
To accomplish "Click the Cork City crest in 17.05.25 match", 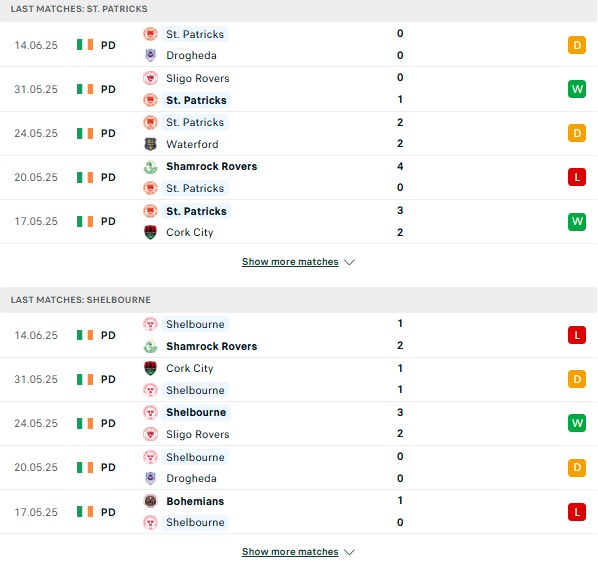I will pyautogui.click(x=150, y=232).
